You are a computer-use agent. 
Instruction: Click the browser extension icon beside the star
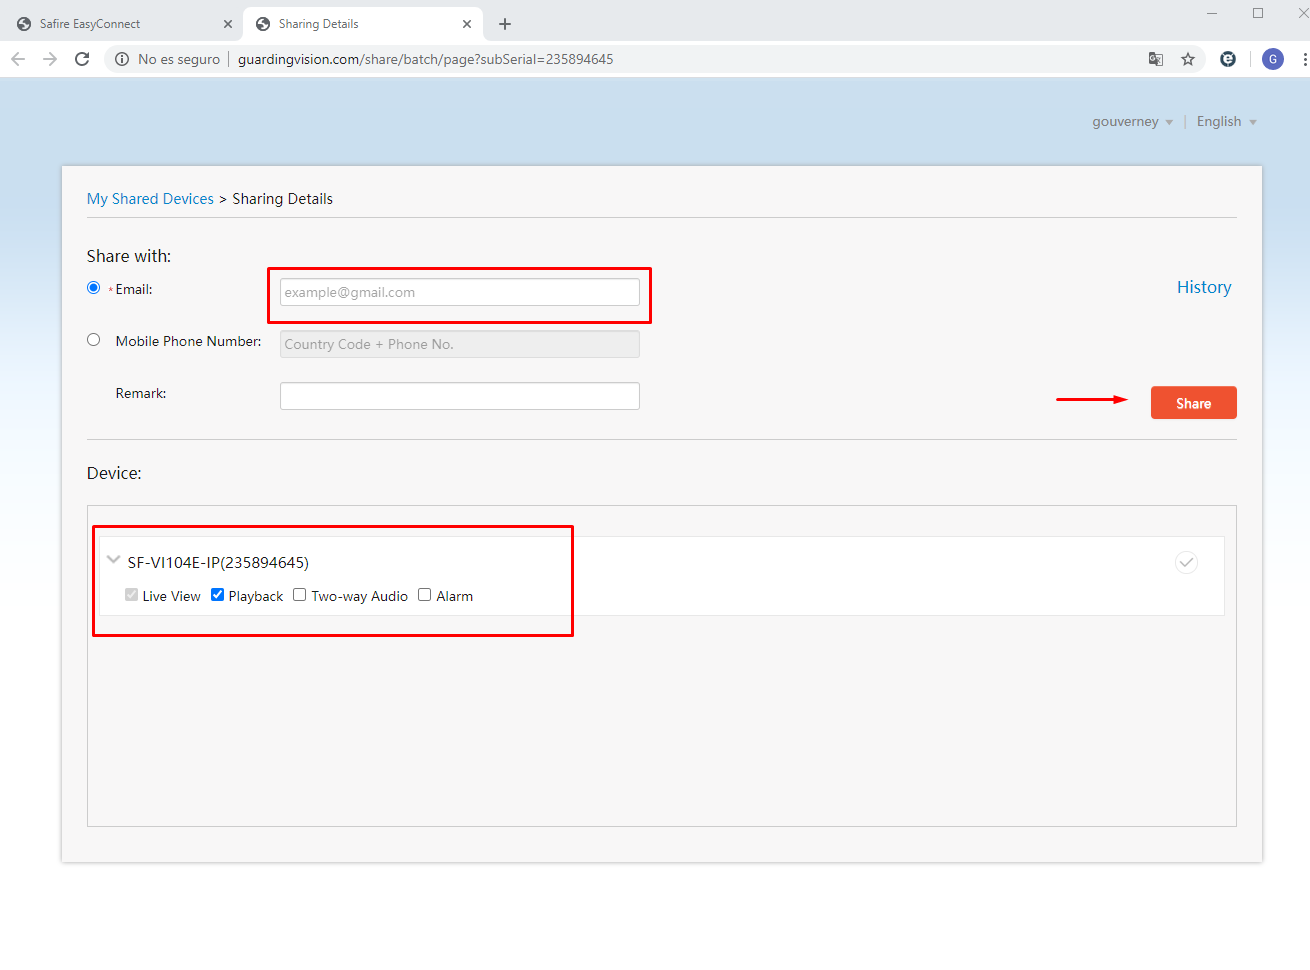click(1228, 59)
